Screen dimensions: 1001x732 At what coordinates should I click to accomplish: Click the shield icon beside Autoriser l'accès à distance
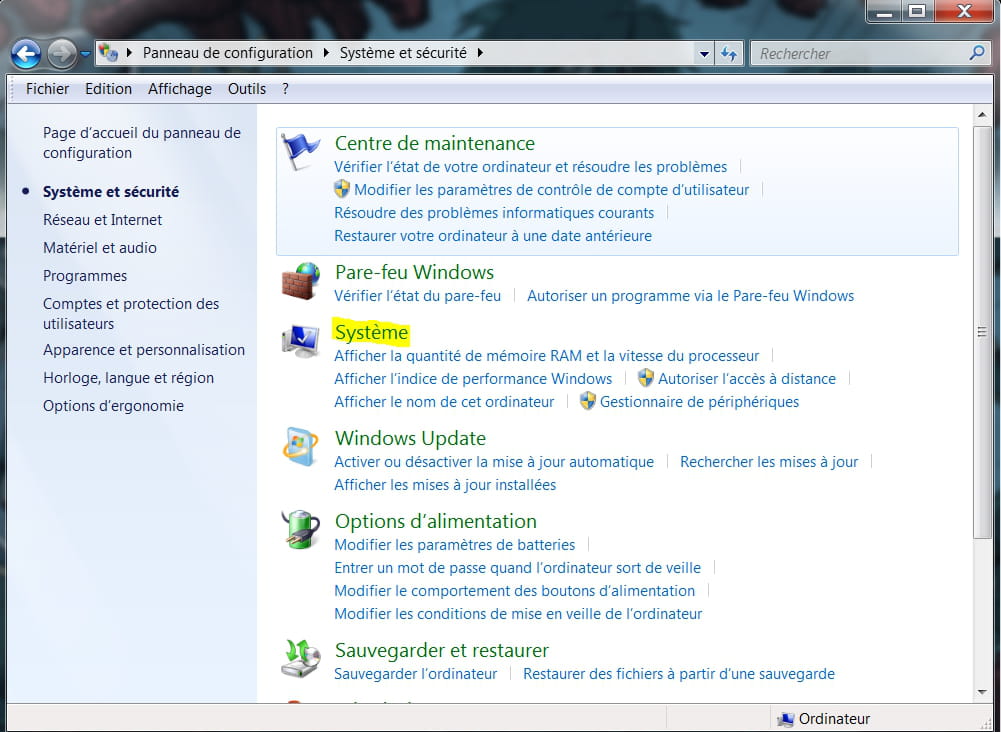(x=646, y=378)
